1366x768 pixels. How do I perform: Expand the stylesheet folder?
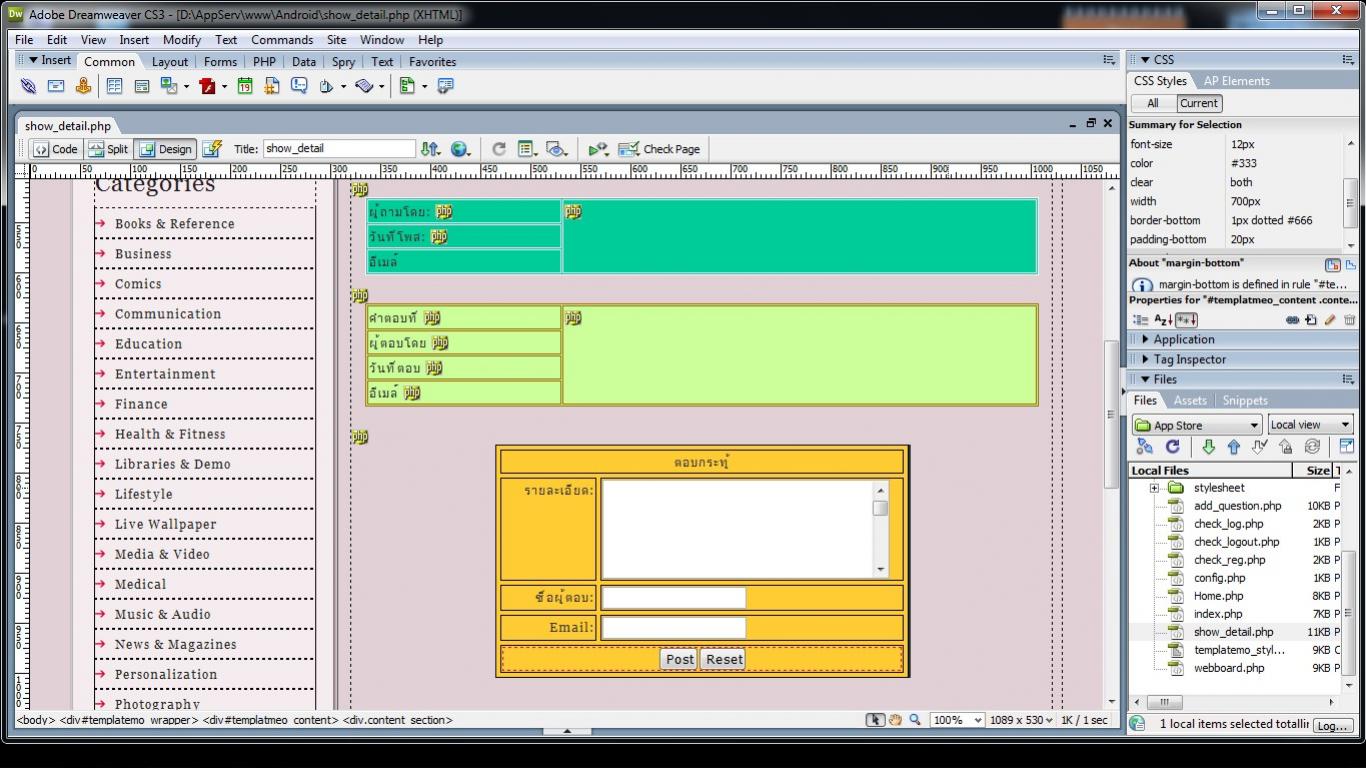click(1154, 488)
